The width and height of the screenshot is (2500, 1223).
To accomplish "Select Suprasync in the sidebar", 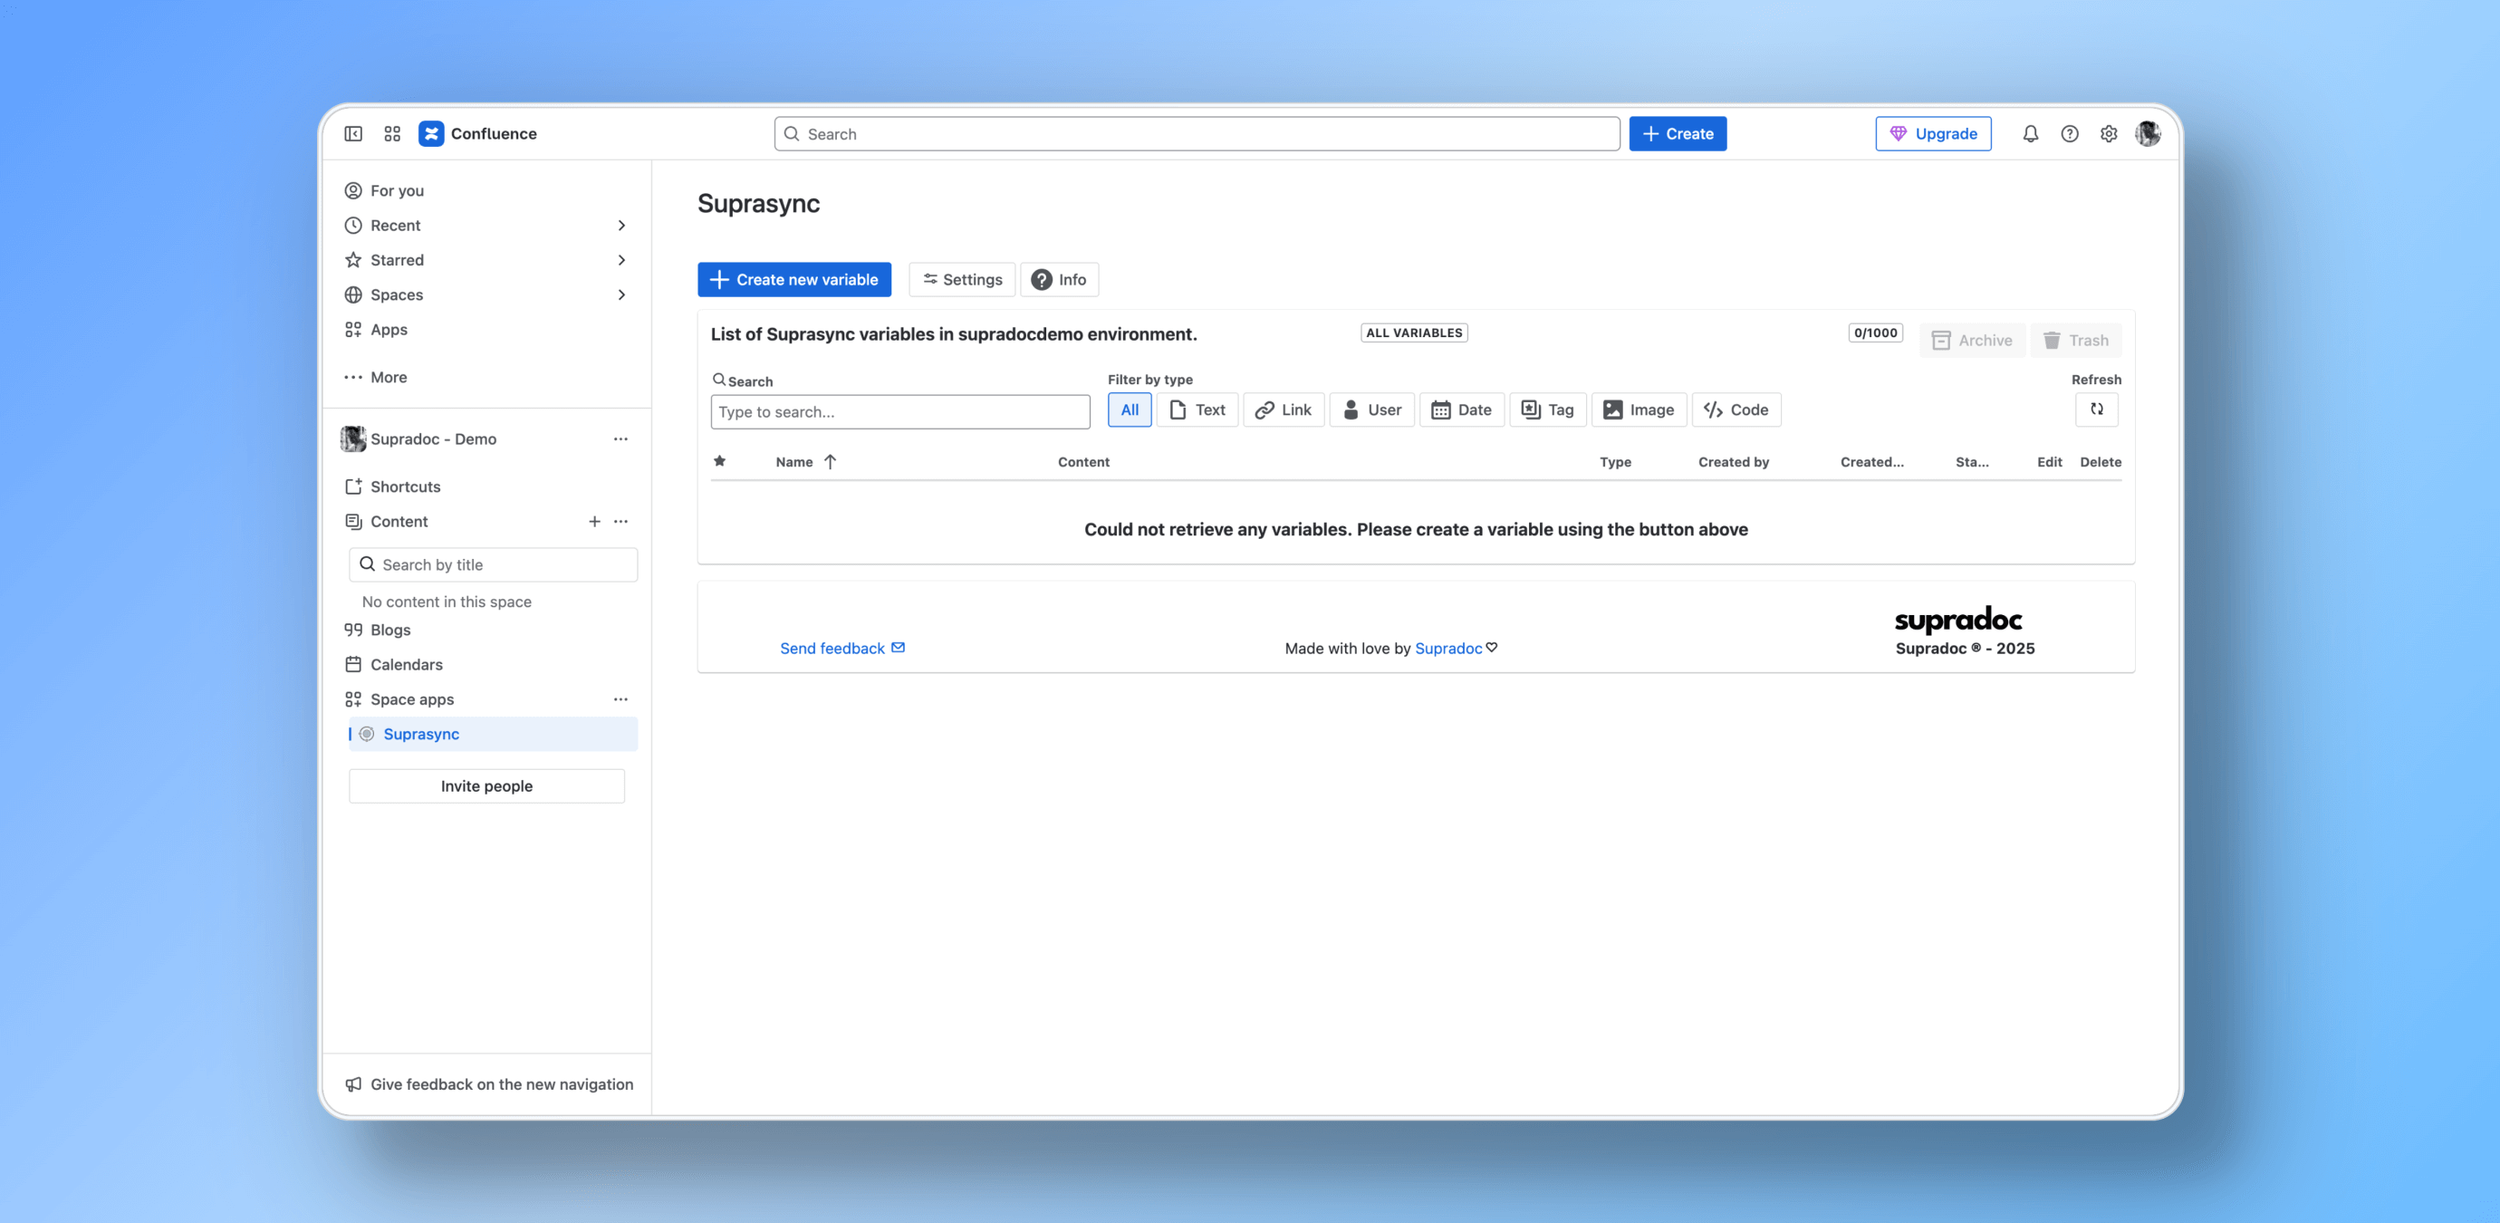I will tap(421, 734).
